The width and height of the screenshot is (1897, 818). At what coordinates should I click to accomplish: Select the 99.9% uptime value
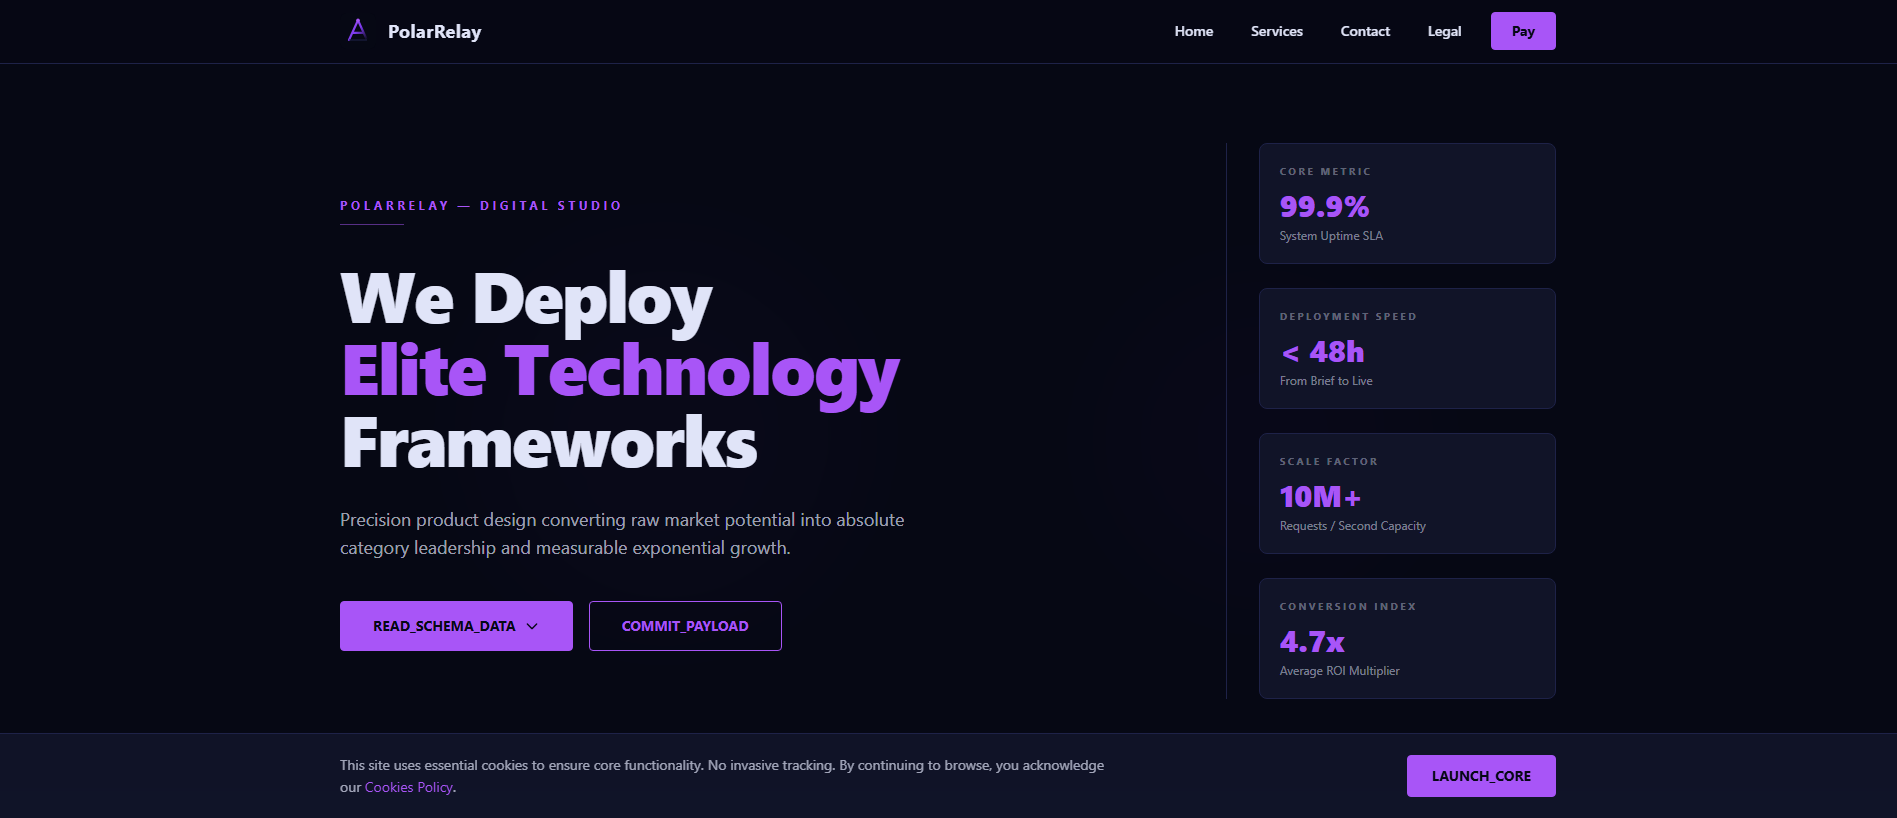click(x=1324, y=207)
